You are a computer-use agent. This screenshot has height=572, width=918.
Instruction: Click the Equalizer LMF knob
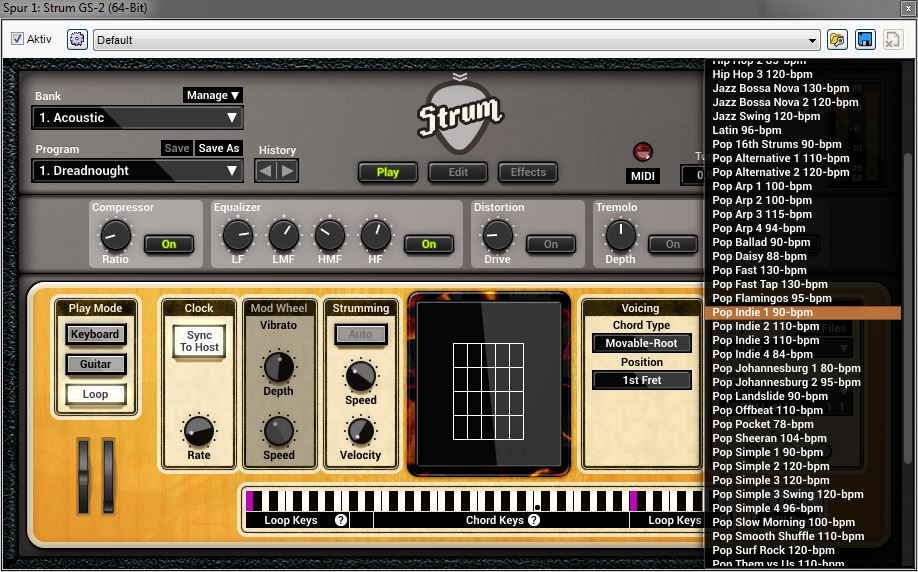(x=283, y=235)
